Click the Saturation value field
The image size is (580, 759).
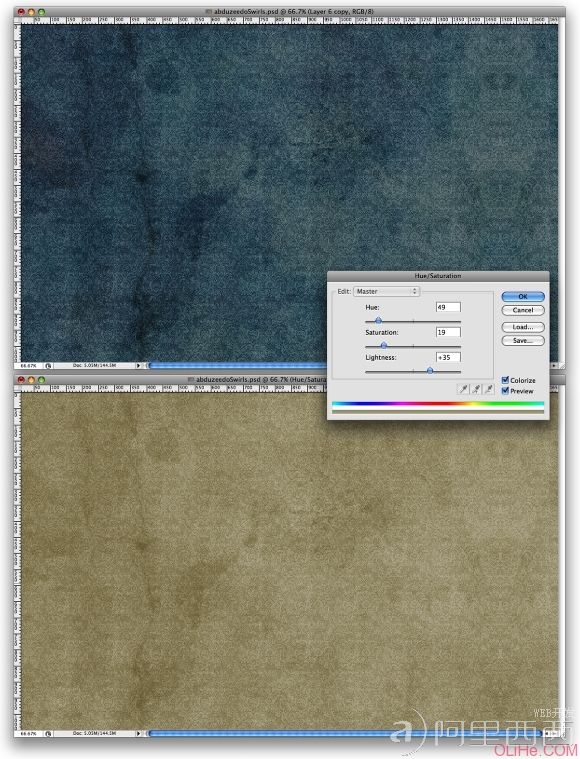[448, 332]
